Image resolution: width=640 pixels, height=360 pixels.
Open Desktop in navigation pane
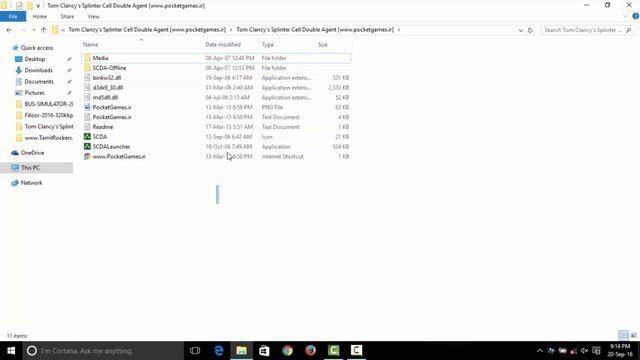(x=34, y=59)
